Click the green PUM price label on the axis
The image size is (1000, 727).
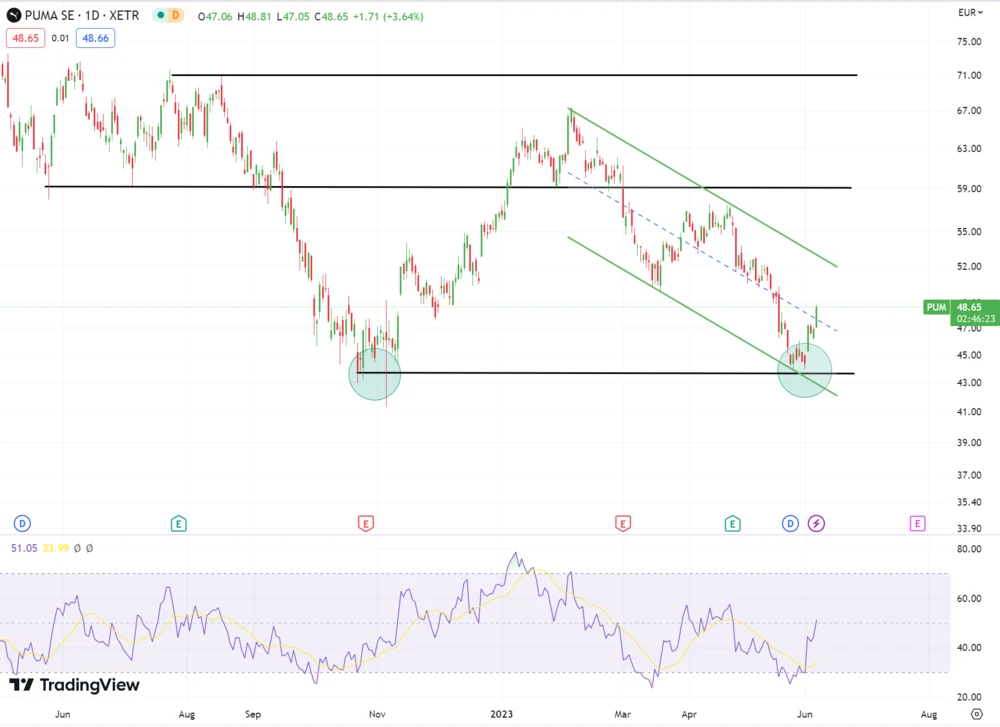[936, 307]
